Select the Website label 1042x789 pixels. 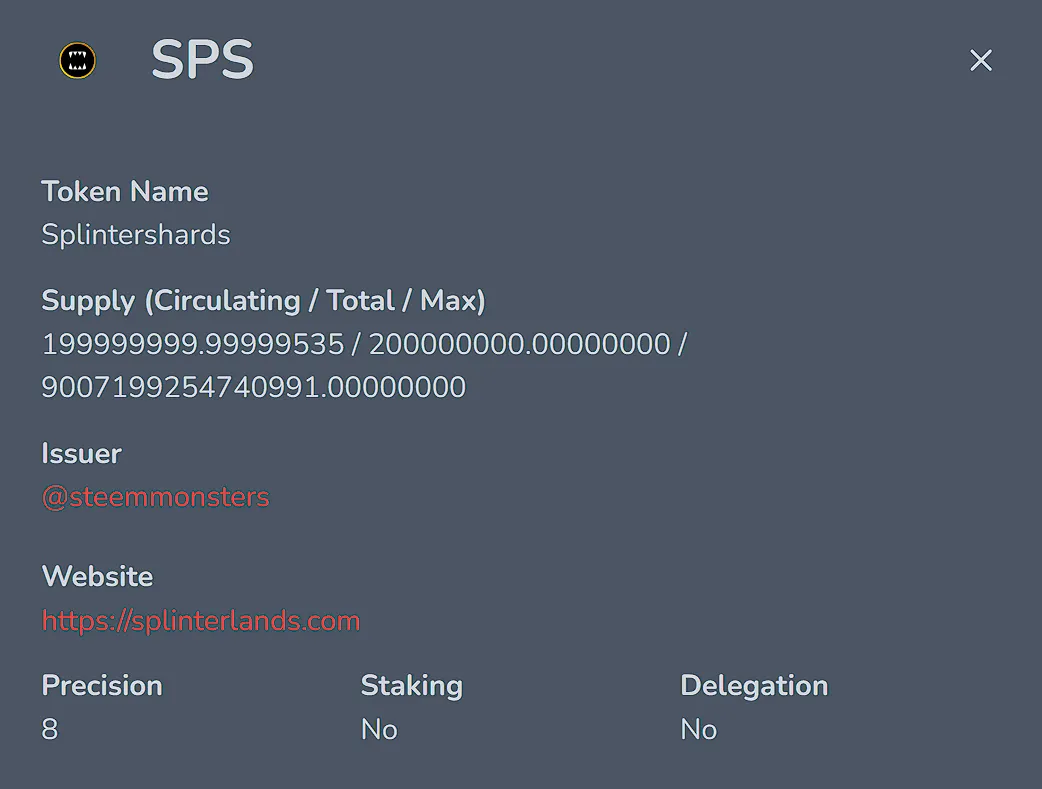point(97,576)
